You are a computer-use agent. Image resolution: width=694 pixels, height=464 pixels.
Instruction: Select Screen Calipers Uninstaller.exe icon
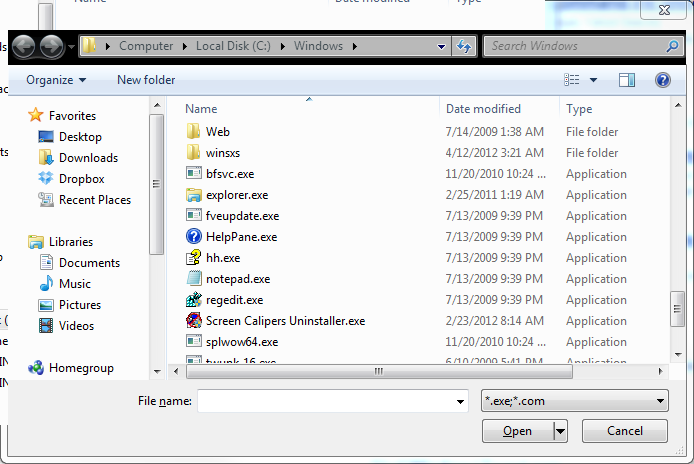click(193, 321)
